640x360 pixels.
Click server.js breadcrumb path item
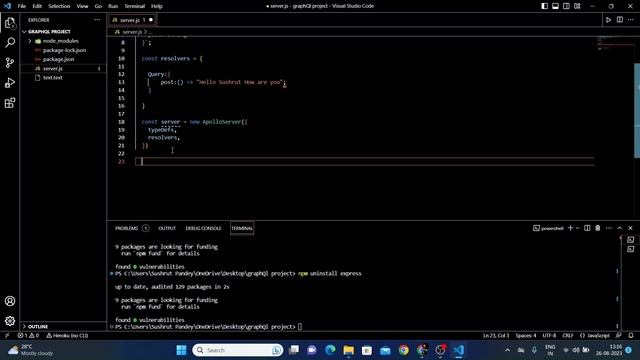[132, 31]
